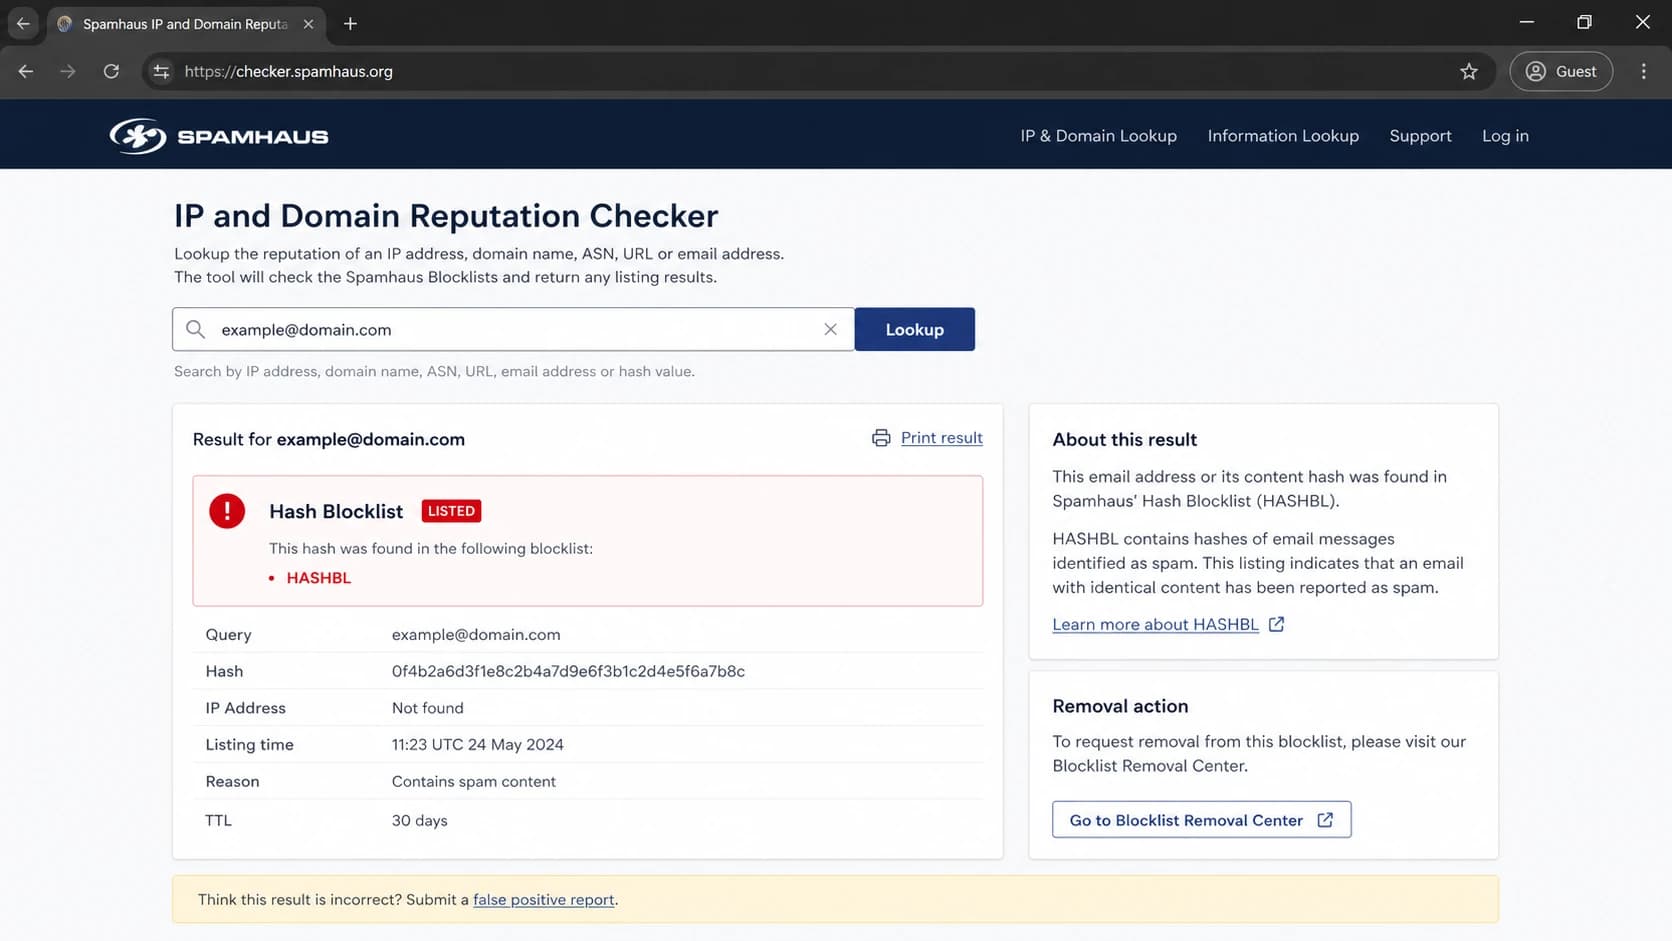The height and width of the screenshot is (941, 1672).
Task: Open the Support menu item
Action: point(1420,136)
